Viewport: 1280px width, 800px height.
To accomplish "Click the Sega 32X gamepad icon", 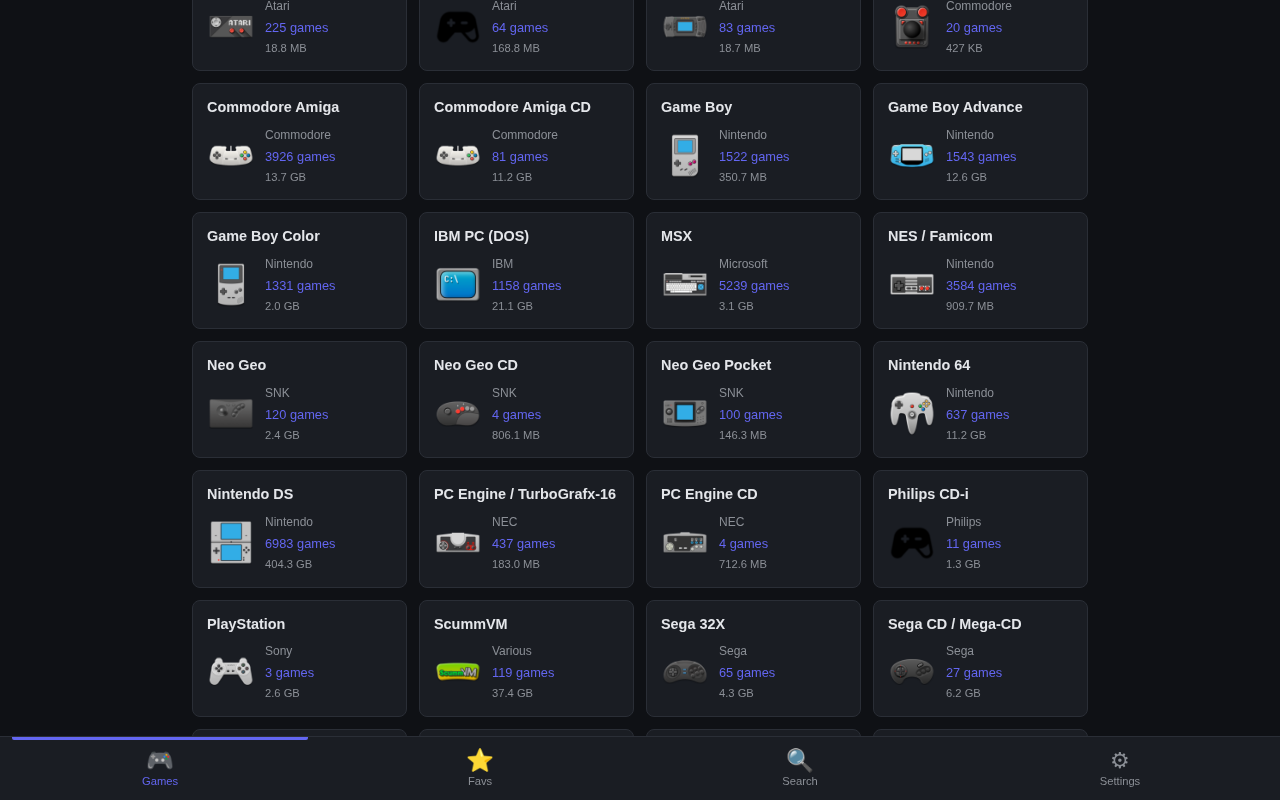I will (x=685, y=671).
